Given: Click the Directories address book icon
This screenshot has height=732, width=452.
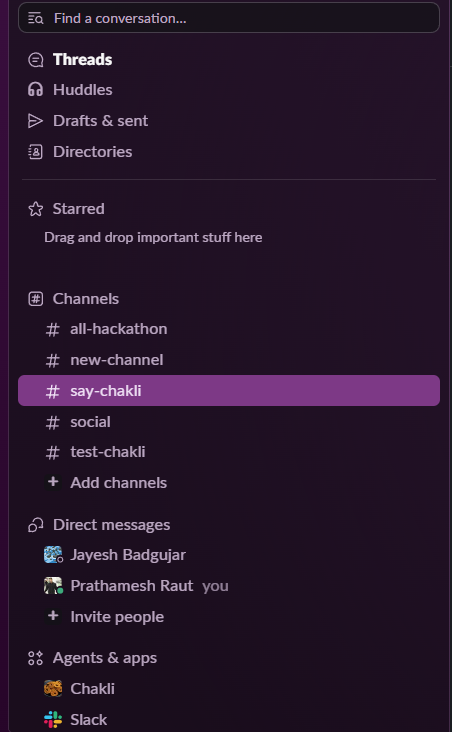Looking at the screenshot, I should 35,152.
